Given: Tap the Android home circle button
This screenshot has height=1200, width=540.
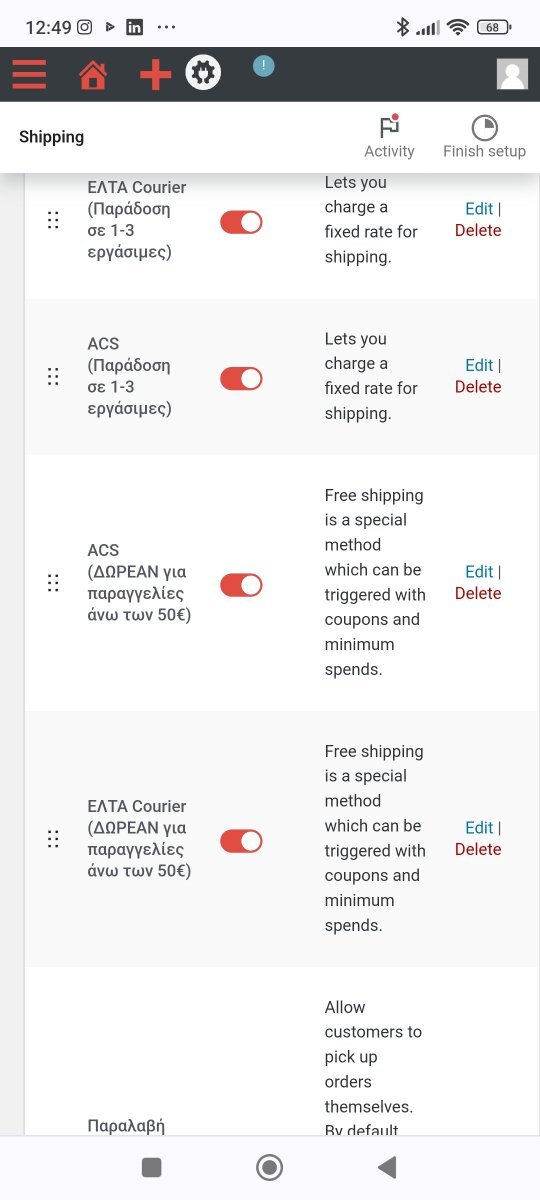Looking at the screenshot, I should tap(269, 1167).
